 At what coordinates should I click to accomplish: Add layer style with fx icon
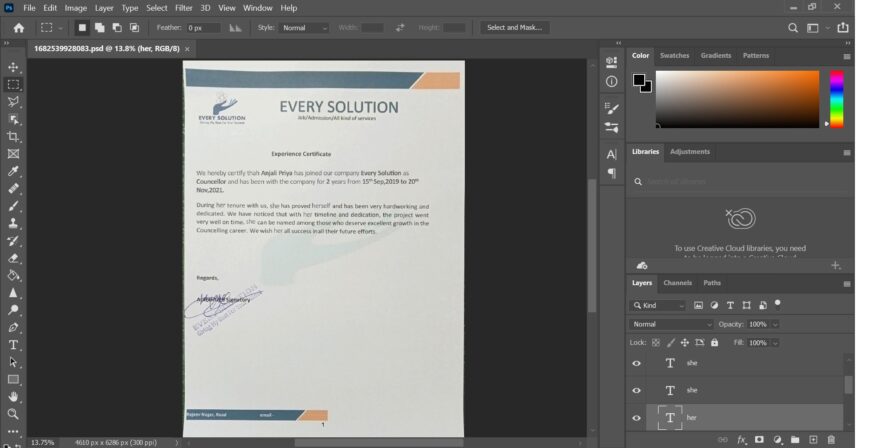click(742, 440)
